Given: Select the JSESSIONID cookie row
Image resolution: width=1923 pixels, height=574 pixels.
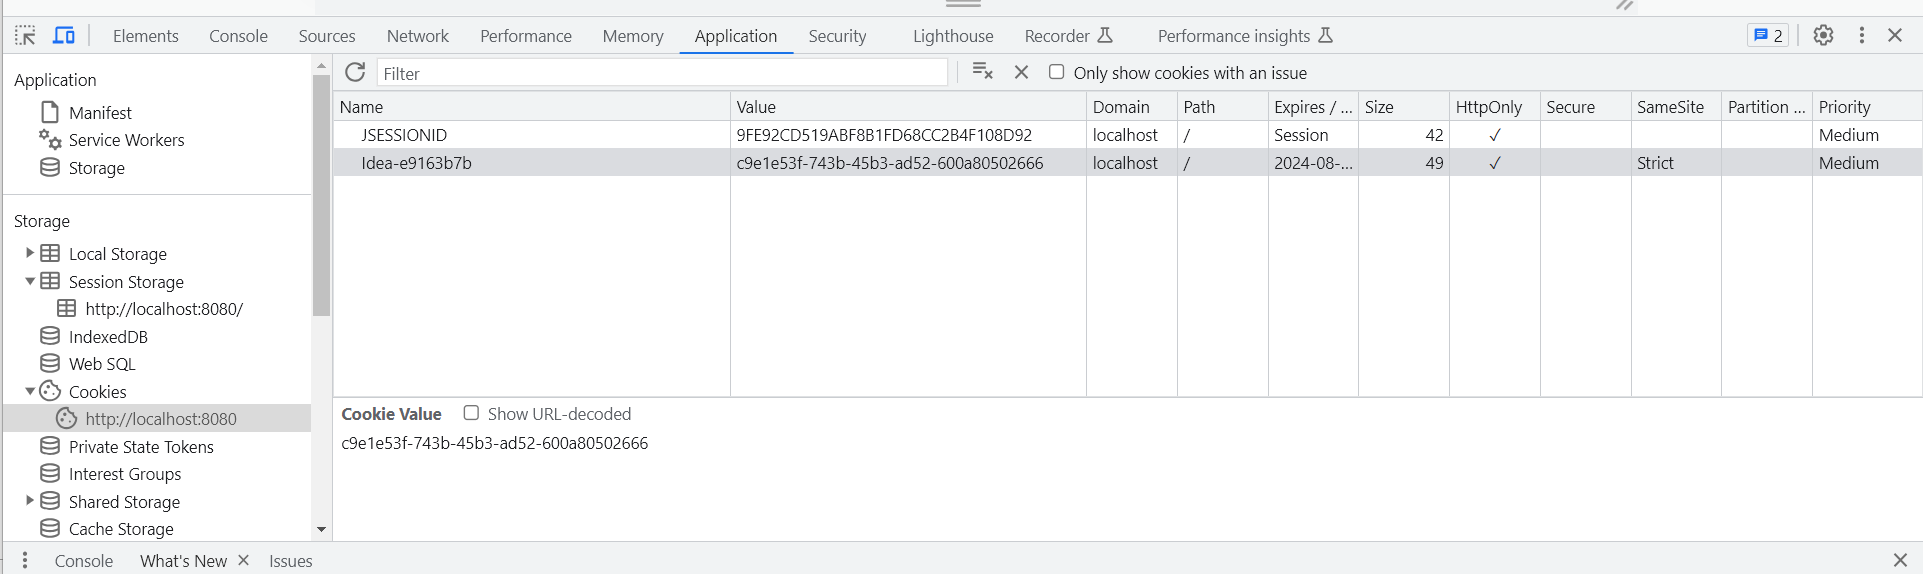Looking at the screenshot, I should [x=1127, y=135].
